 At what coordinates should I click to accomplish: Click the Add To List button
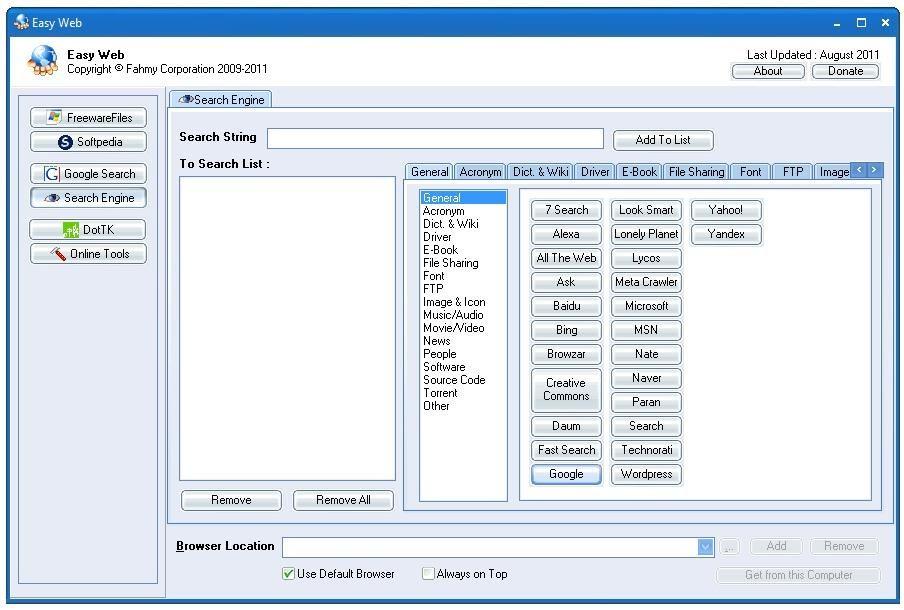663,140
